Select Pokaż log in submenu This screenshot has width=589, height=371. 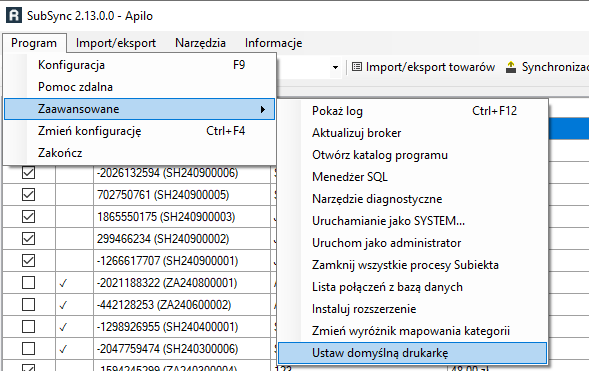[412, 111]
